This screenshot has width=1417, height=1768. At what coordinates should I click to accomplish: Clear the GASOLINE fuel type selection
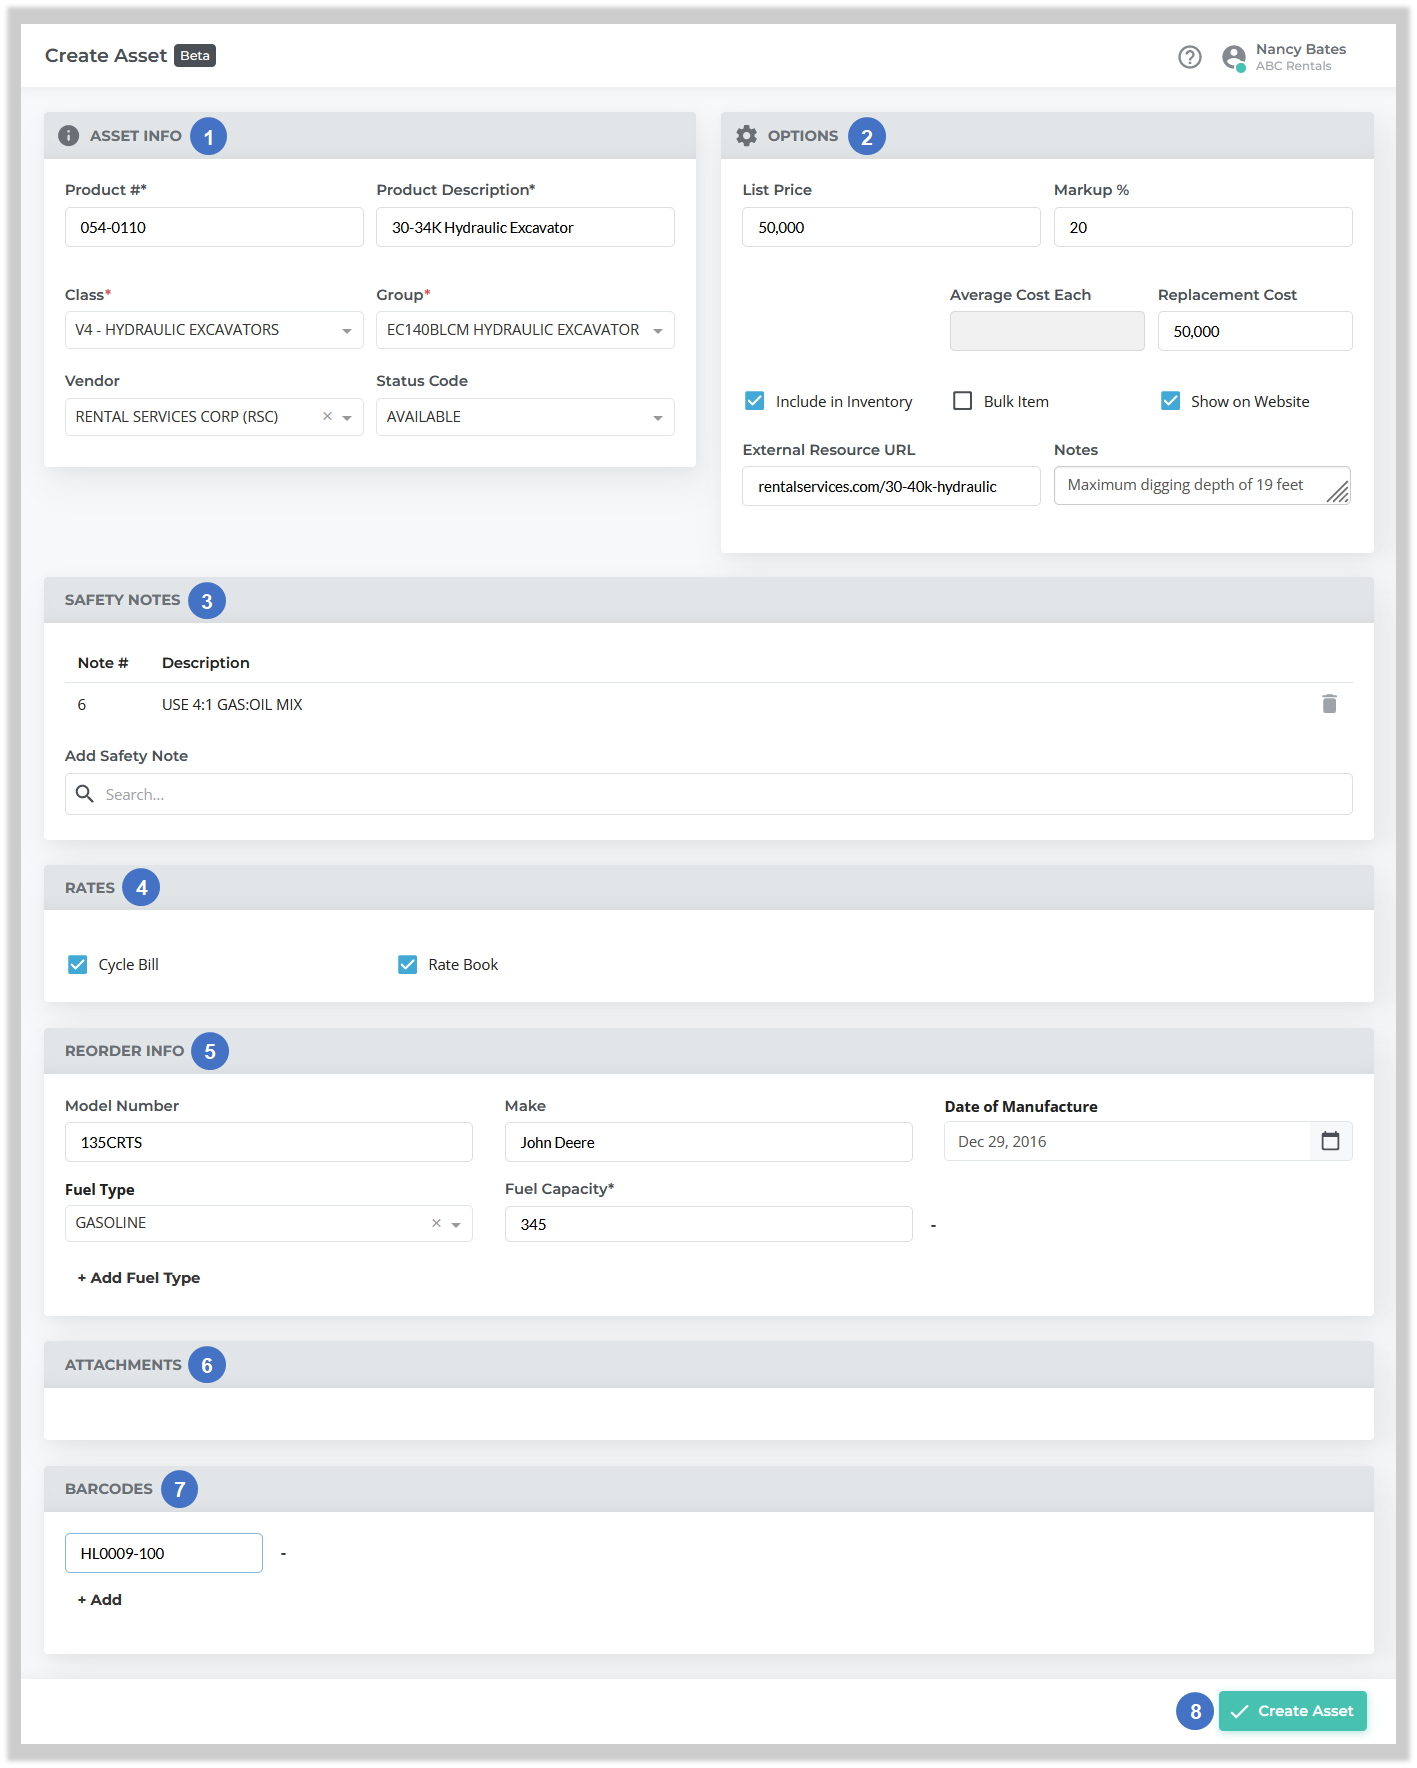click(x=436, y=1223)
